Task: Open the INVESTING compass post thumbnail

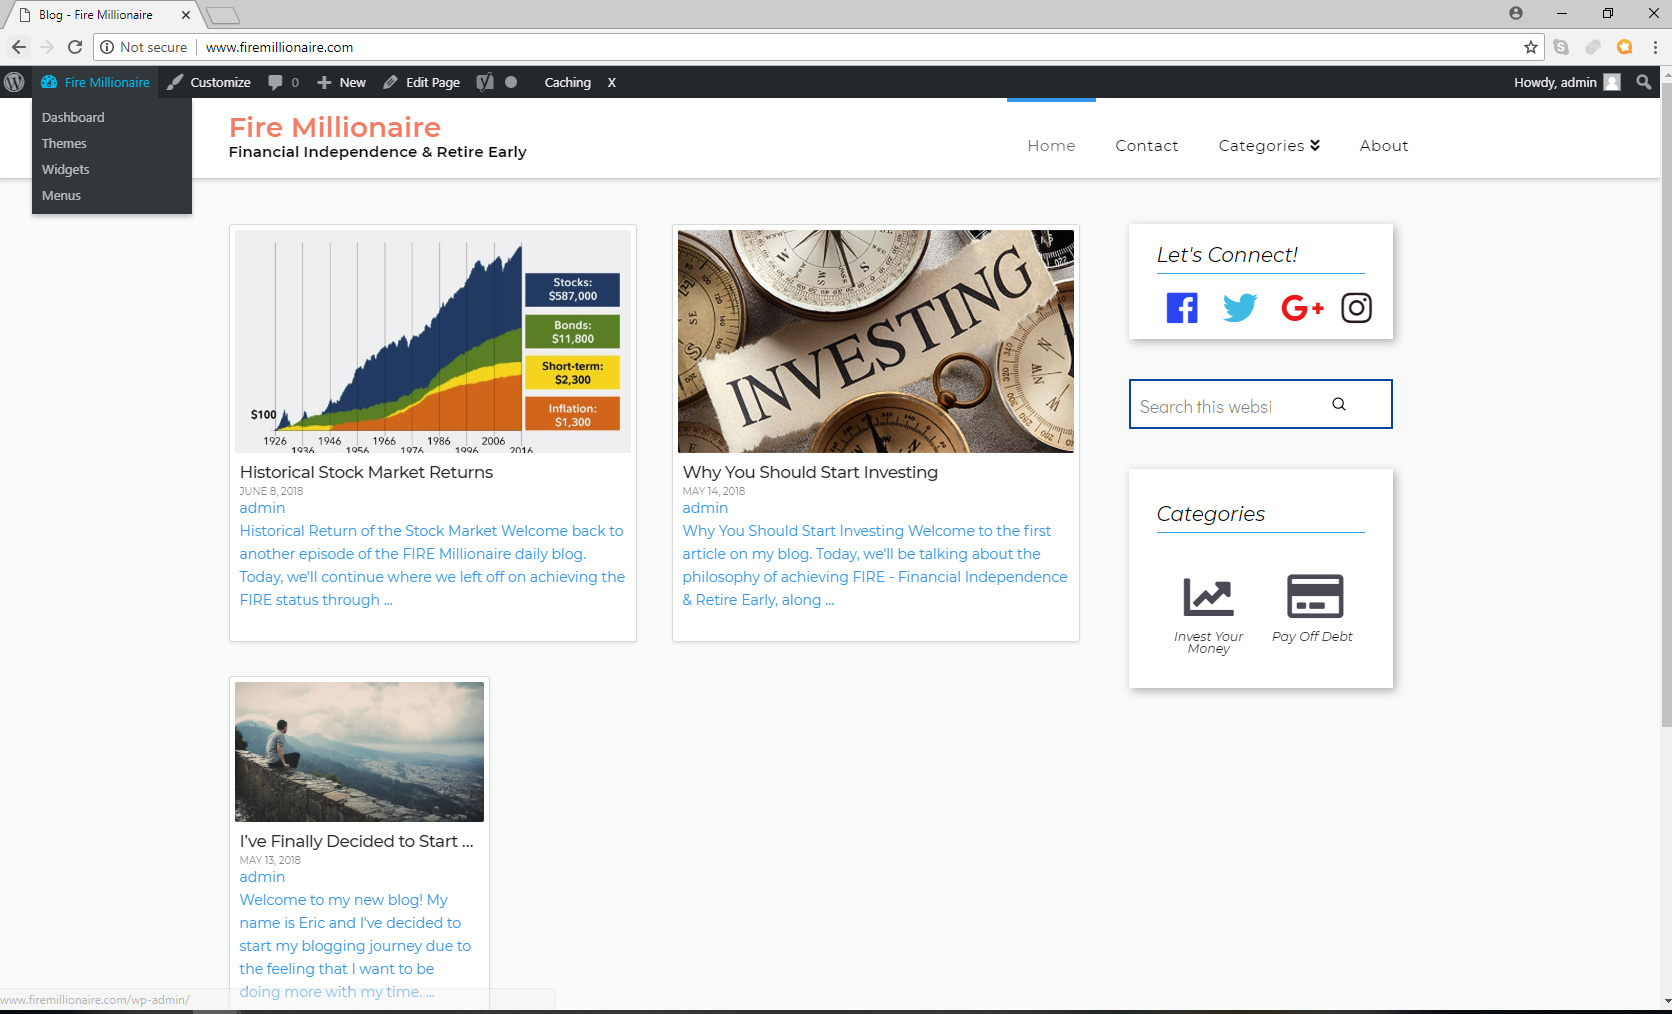Action: point(876,341)
